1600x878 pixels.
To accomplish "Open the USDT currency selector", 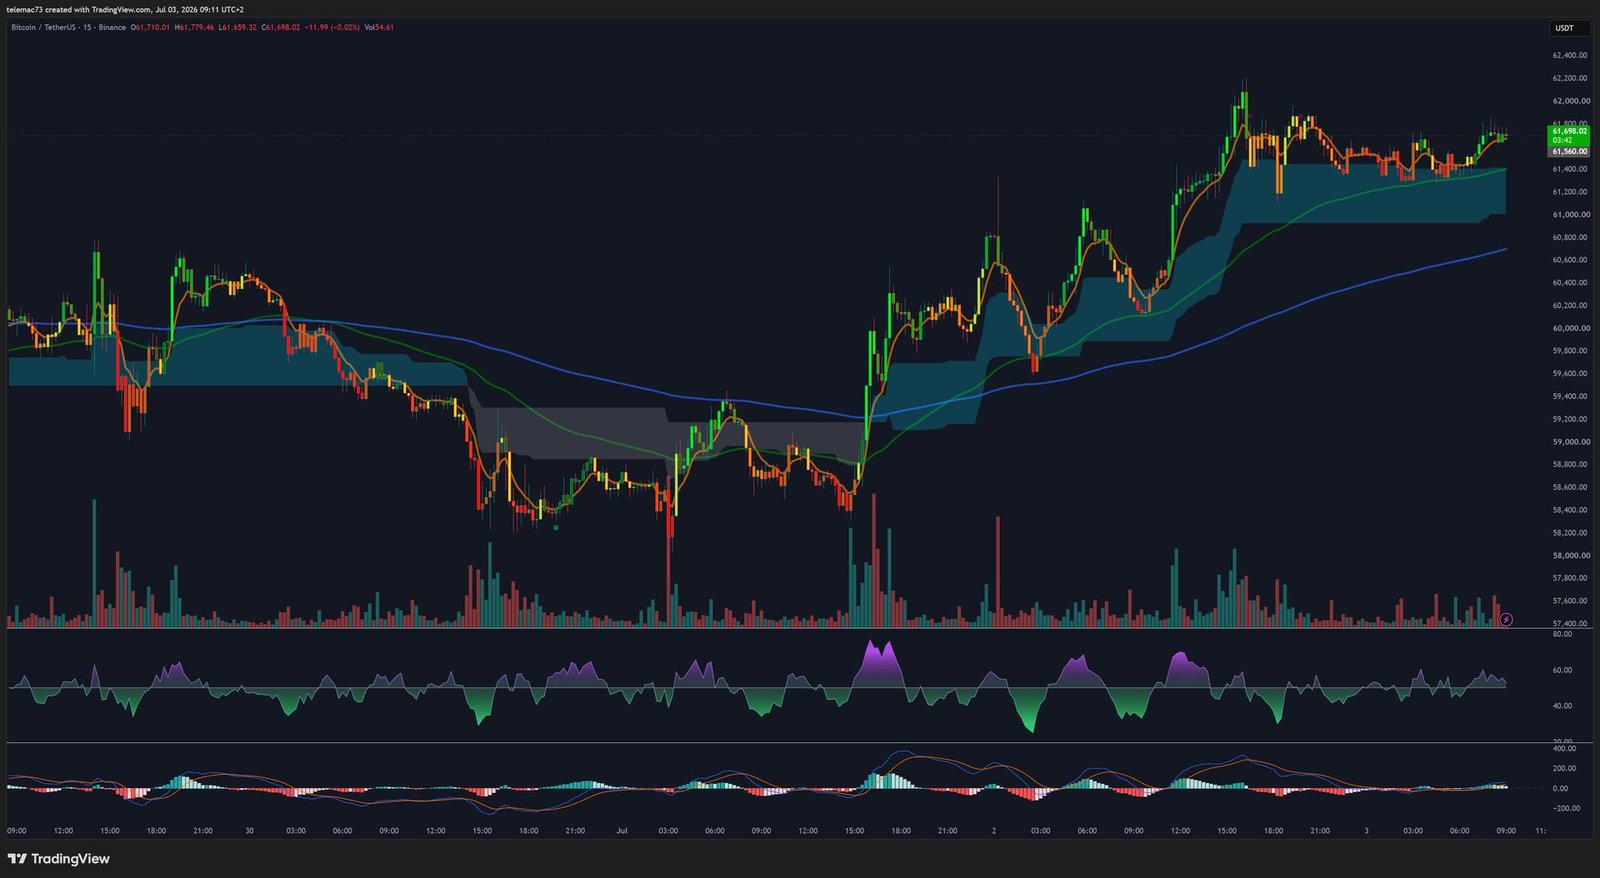I will click(x=1568, y=28).
